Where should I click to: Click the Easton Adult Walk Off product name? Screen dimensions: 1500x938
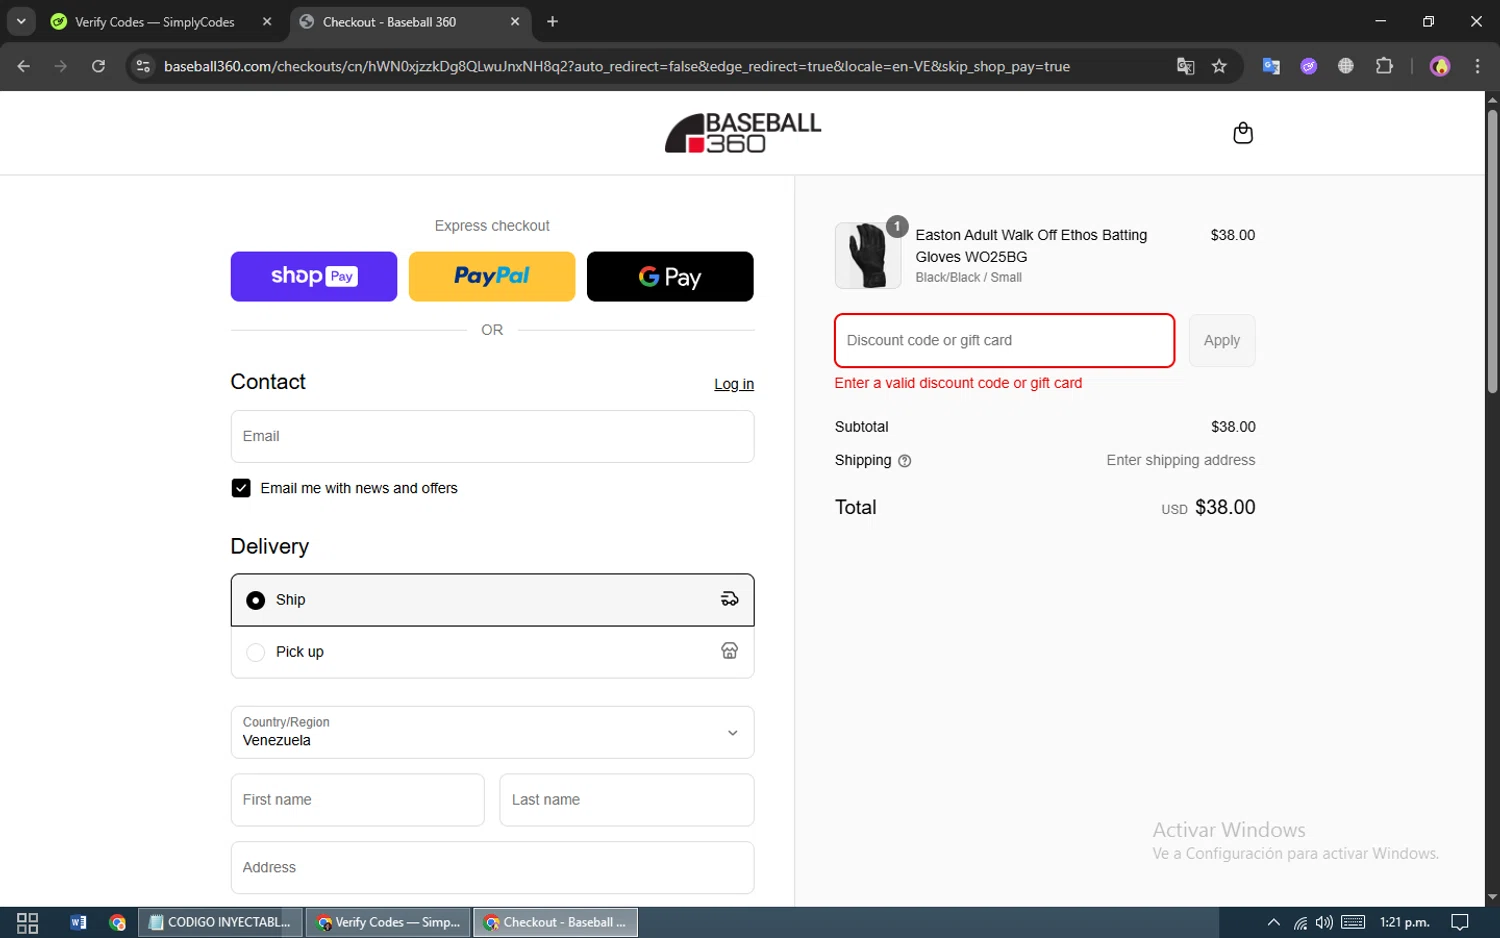[x=1031, y=246]
